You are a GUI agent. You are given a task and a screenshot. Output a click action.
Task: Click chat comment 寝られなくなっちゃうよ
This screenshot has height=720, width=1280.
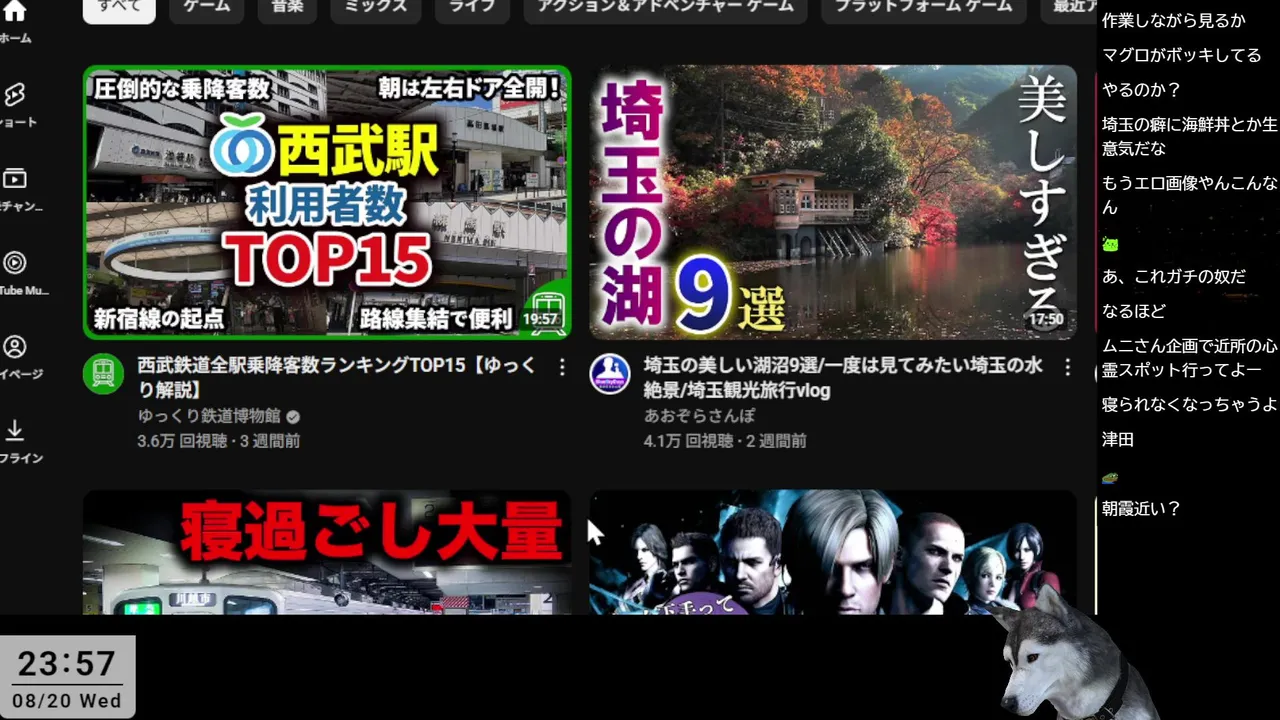1189,404
